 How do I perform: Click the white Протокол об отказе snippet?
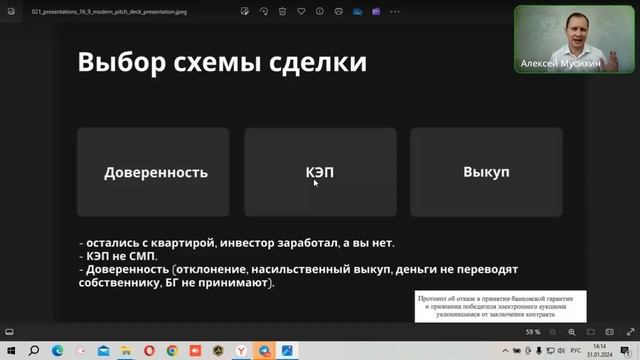500,306
